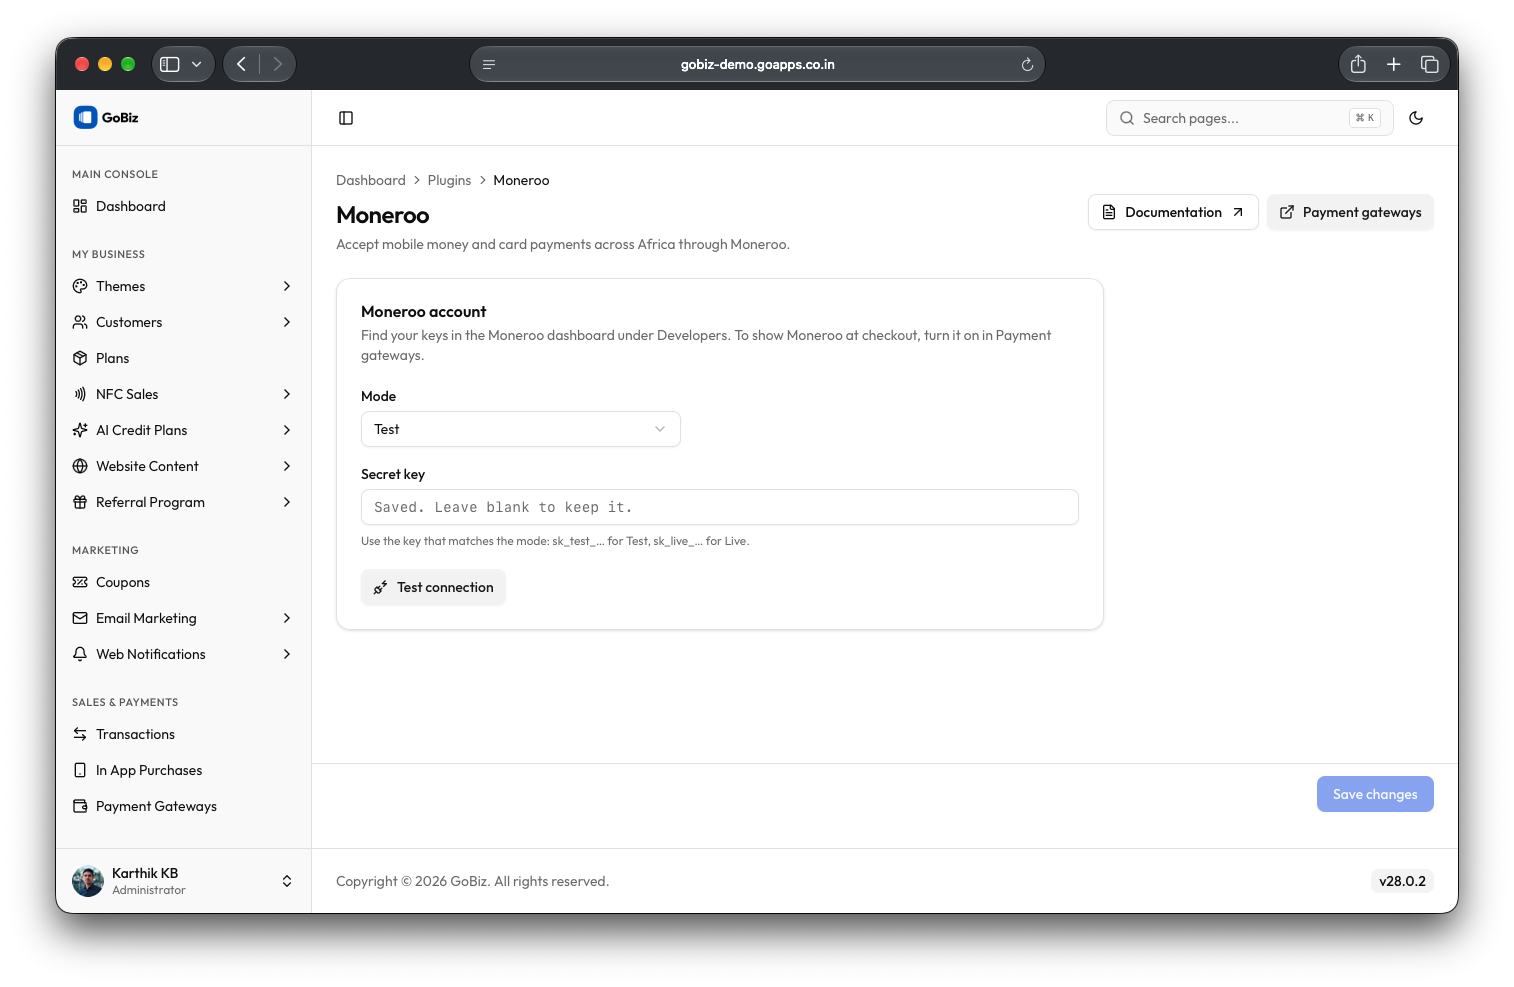Expand the Web Notifications chevron

287,654
